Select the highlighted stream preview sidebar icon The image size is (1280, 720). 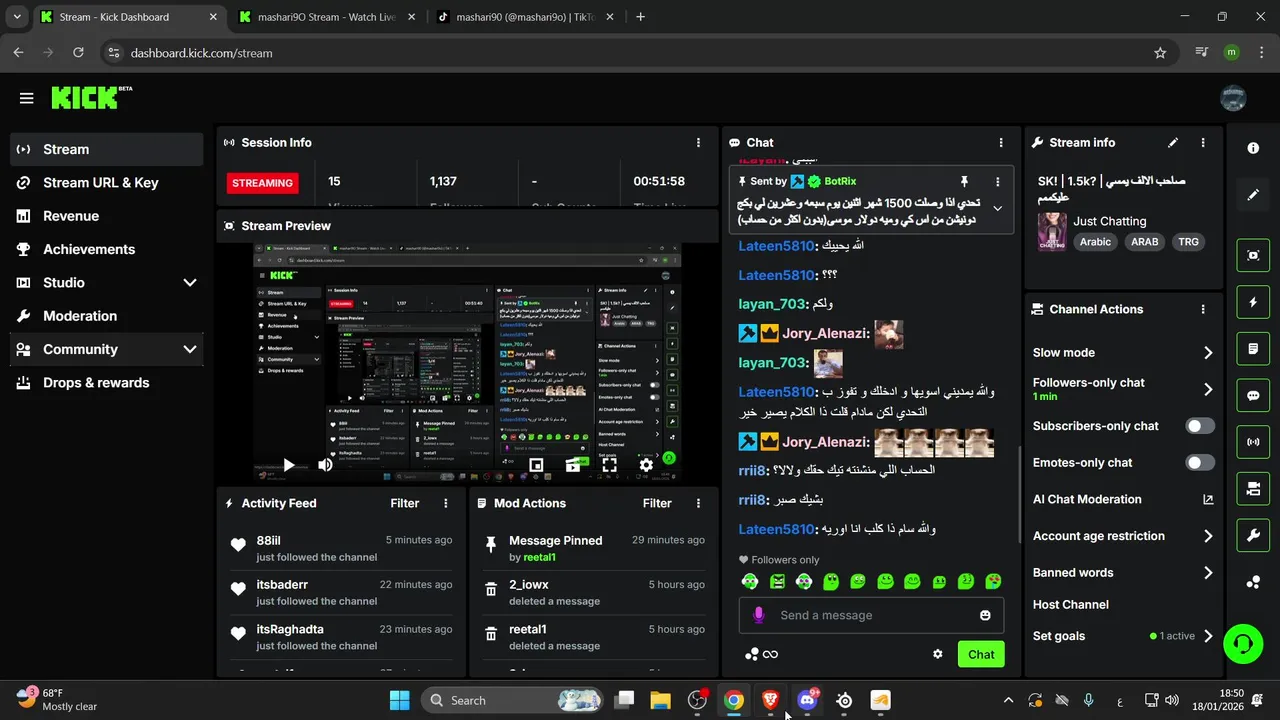tap(1253, 255)
